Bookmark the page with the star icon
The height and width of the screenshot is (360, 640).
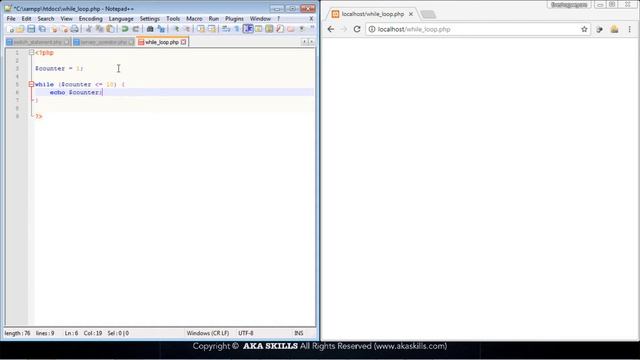click(x=584, y=29)
